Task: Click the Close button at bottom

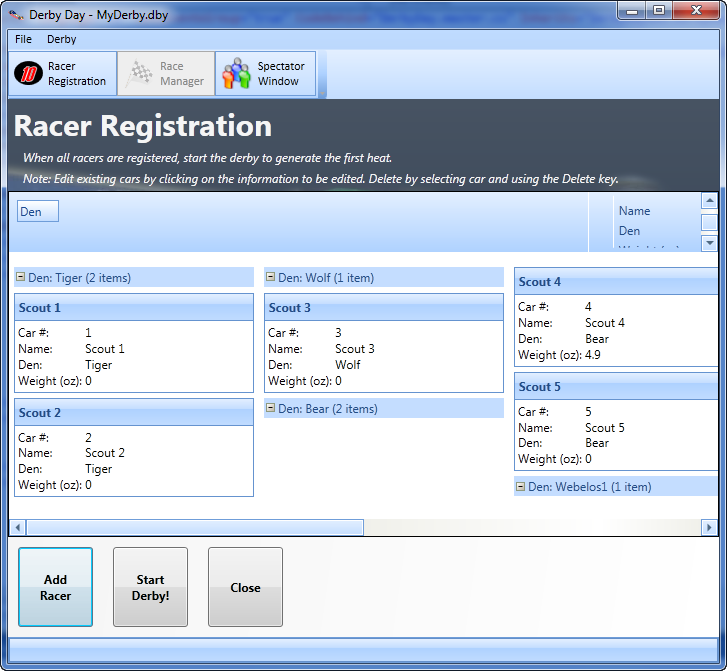Action: (x=245, y=587)
